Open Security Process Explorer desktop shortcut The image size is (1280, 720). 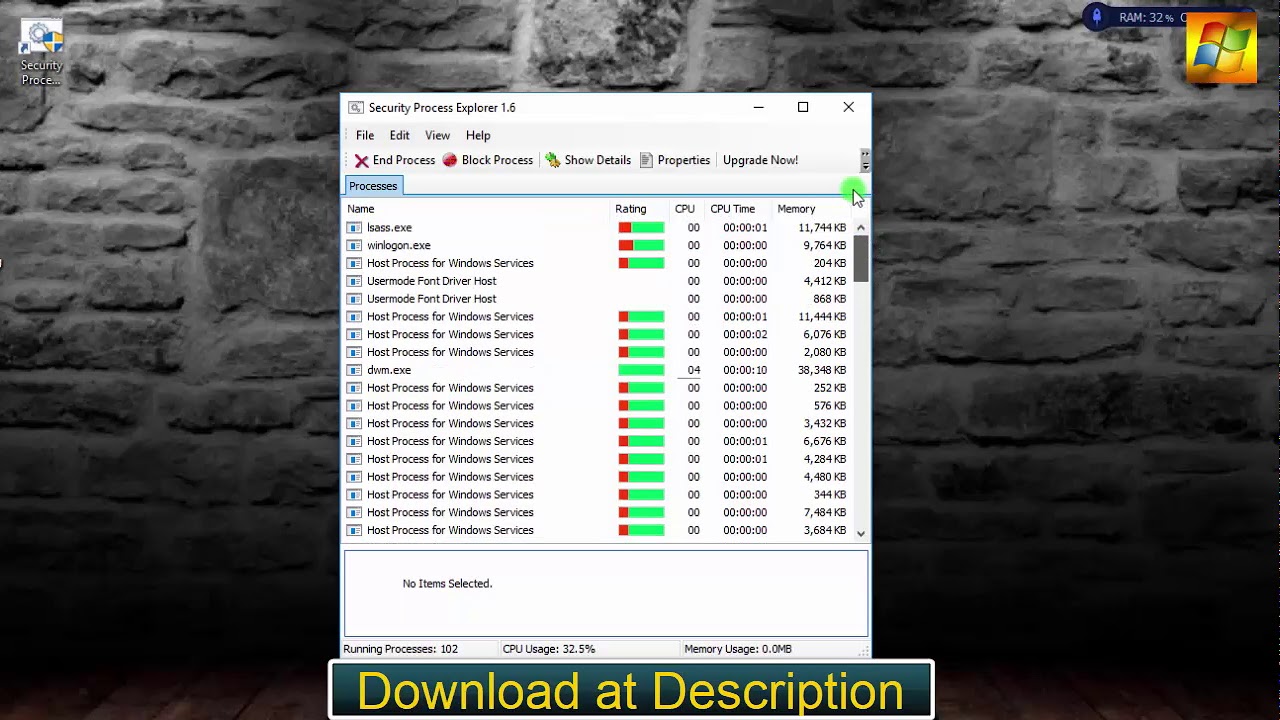pyautogui.click(x=41, y=52)
